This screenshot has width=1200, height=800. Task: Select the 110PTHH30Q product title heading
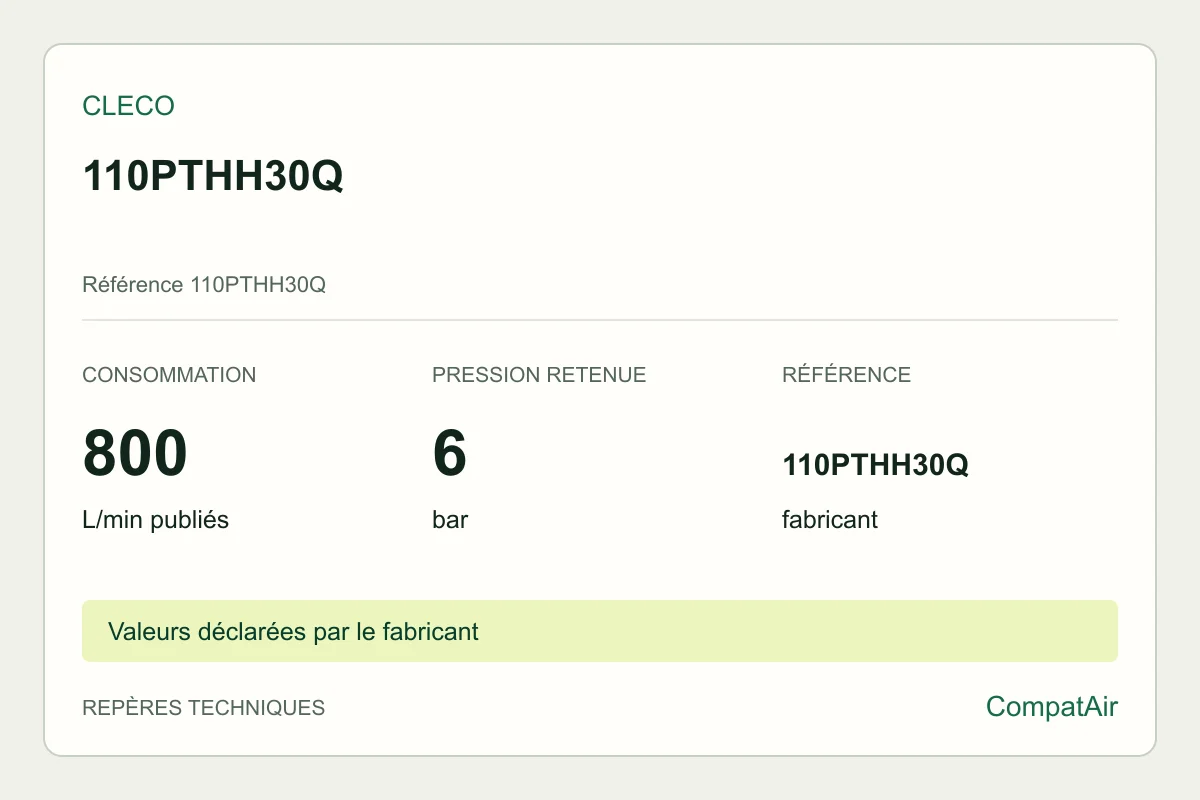coord(213,177)
